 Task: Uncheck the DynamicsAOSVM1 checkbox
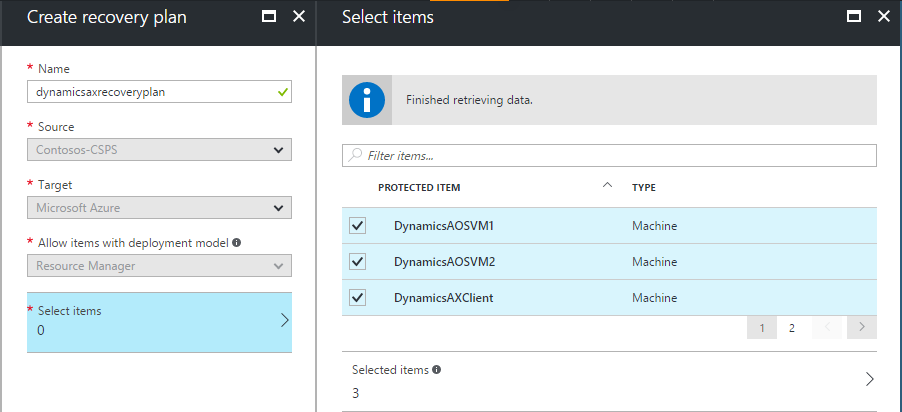[x=358, y=226]
